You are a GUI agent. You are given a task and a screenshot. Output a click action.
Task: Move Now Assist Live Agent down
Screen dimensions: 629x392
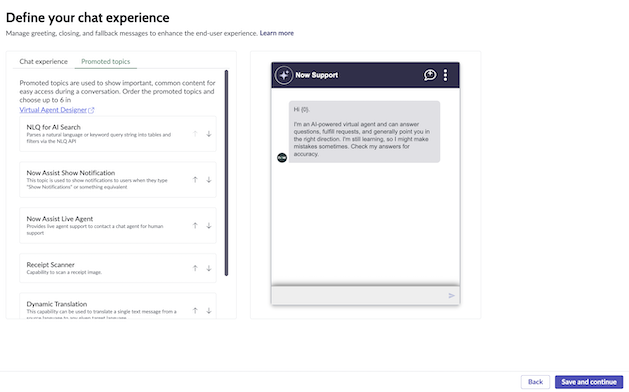tap(209, 225)
